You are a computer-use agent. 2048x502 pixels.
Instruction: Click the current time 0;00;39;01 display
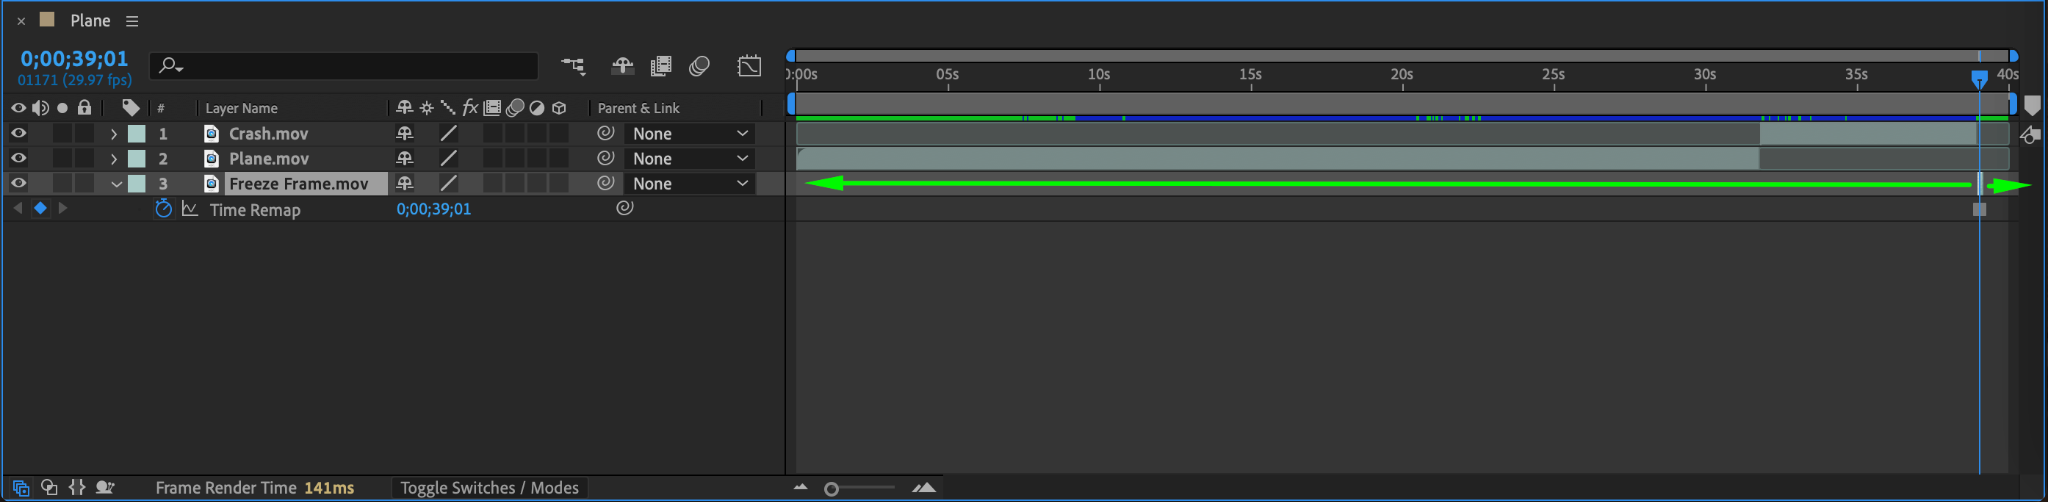[x=75, y=59]
